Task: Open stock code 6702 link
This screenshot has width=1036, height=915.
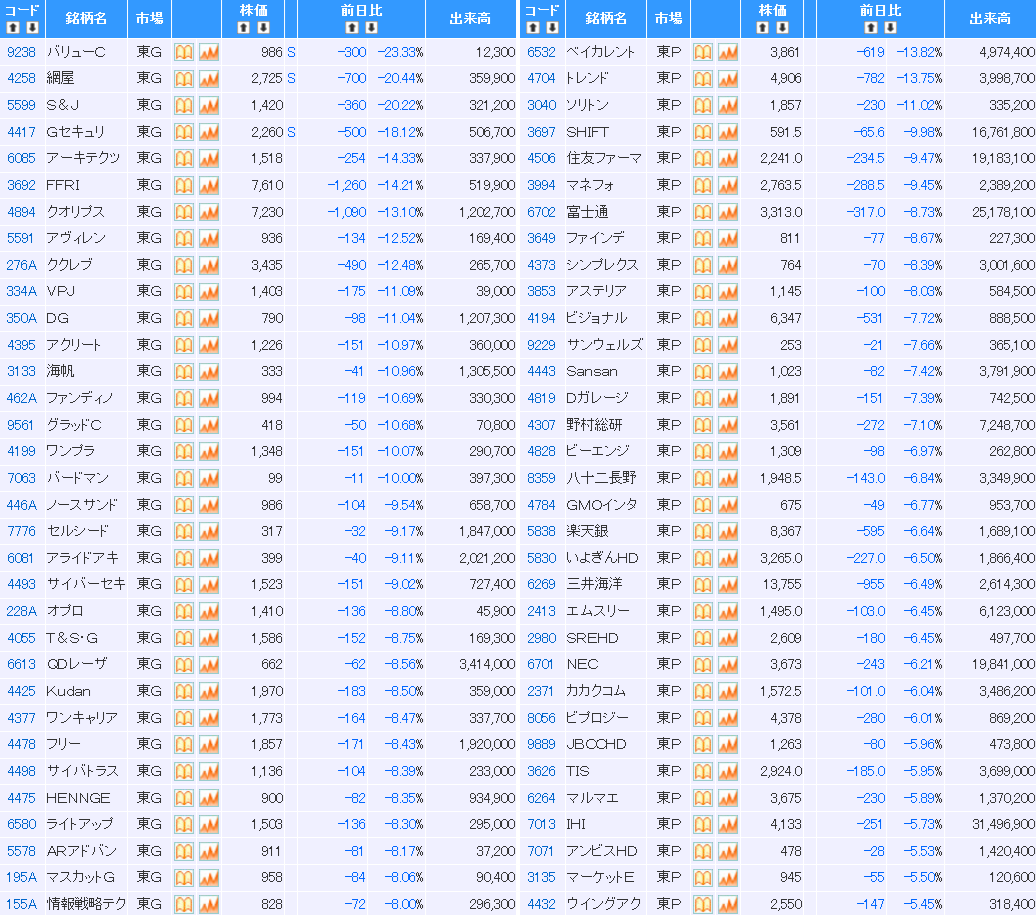Action: tap(541, 212)
